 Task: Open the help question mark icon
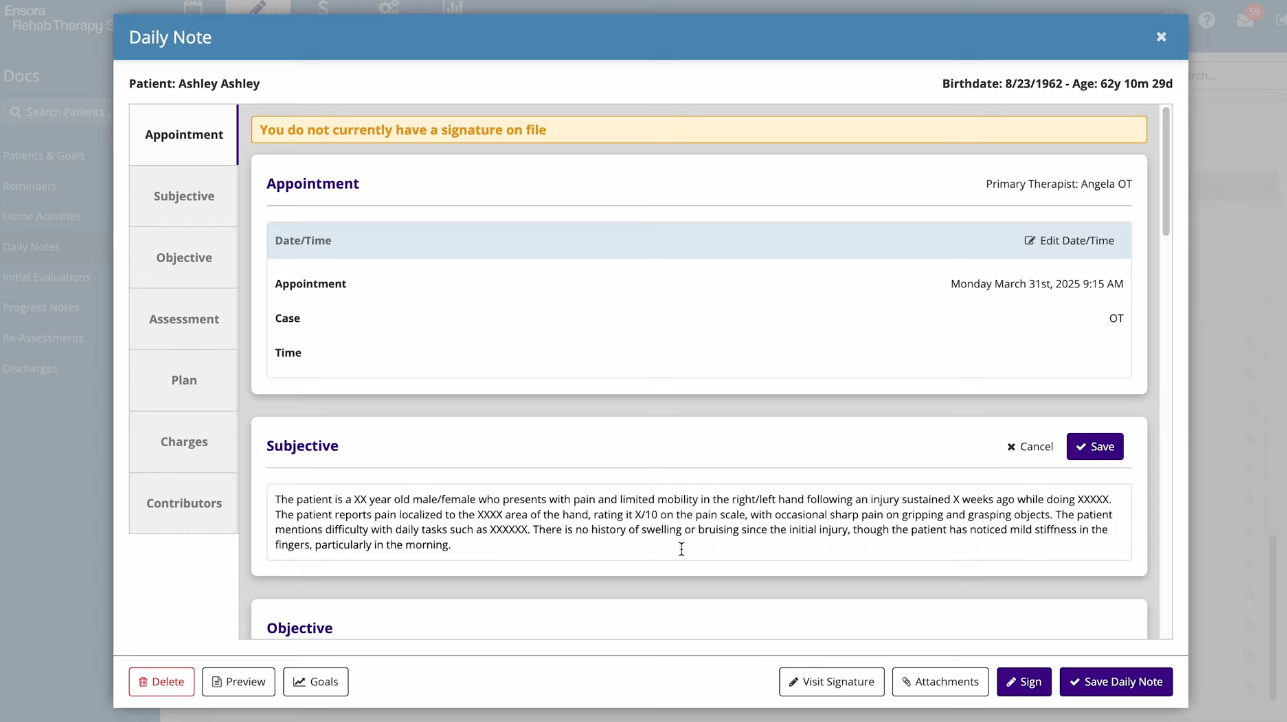point(1207,20)
